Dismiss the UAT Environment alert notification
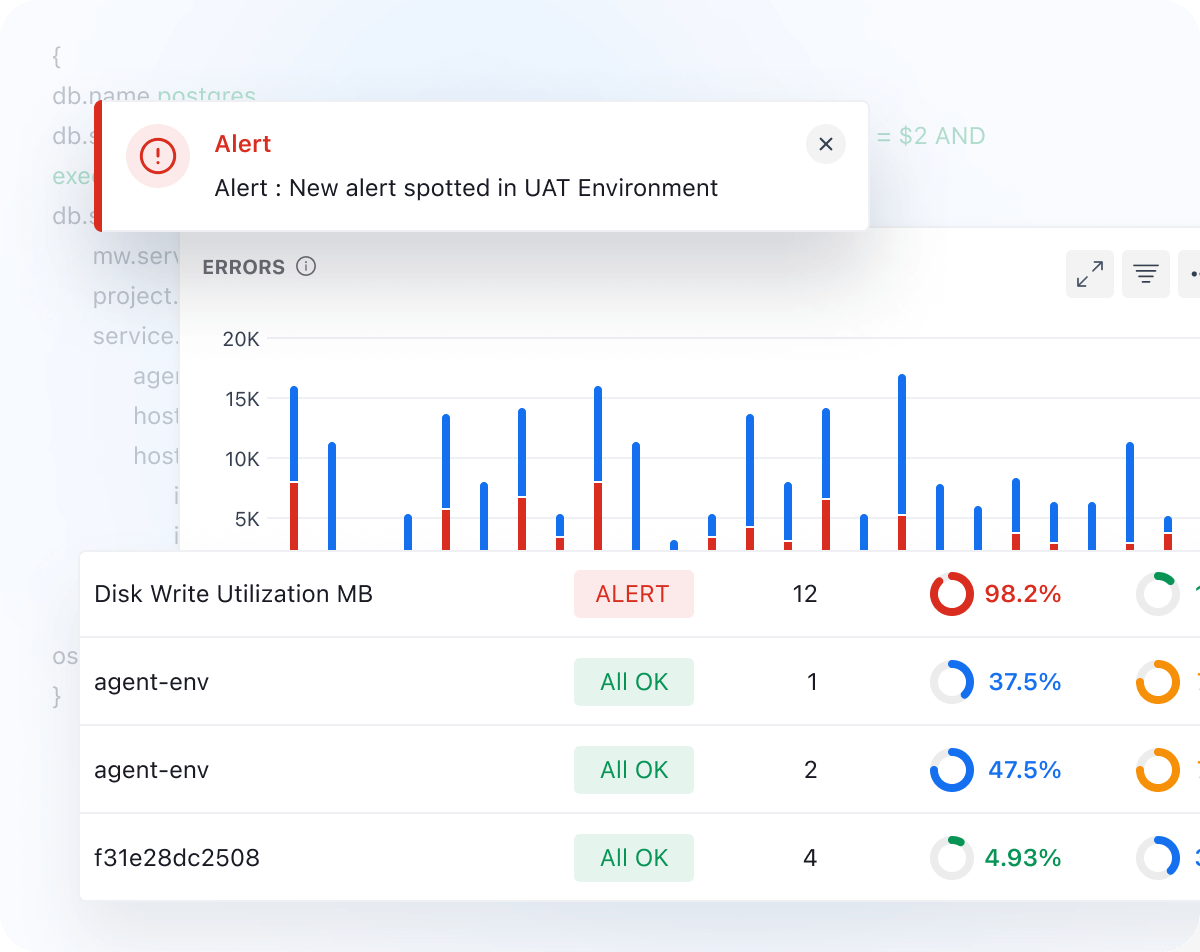 click(x=826, y=144)
